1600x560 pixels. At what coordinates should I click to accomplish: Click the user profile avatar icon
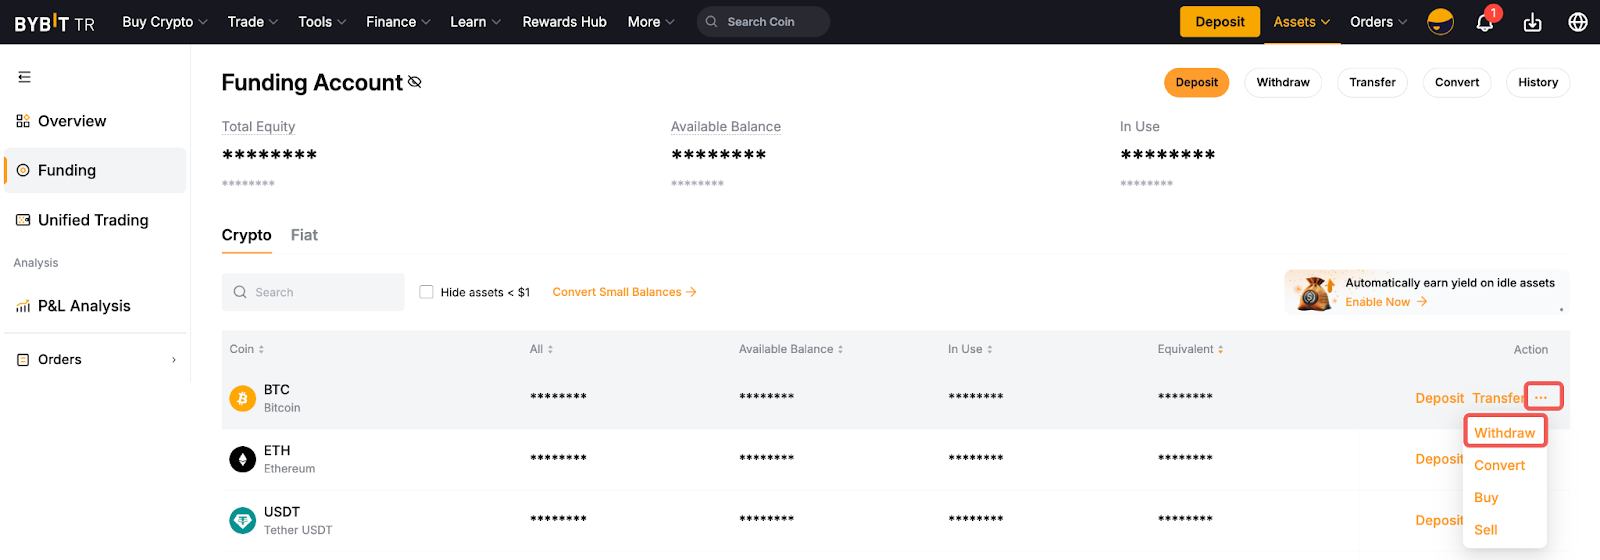[x=1440, y=22]
